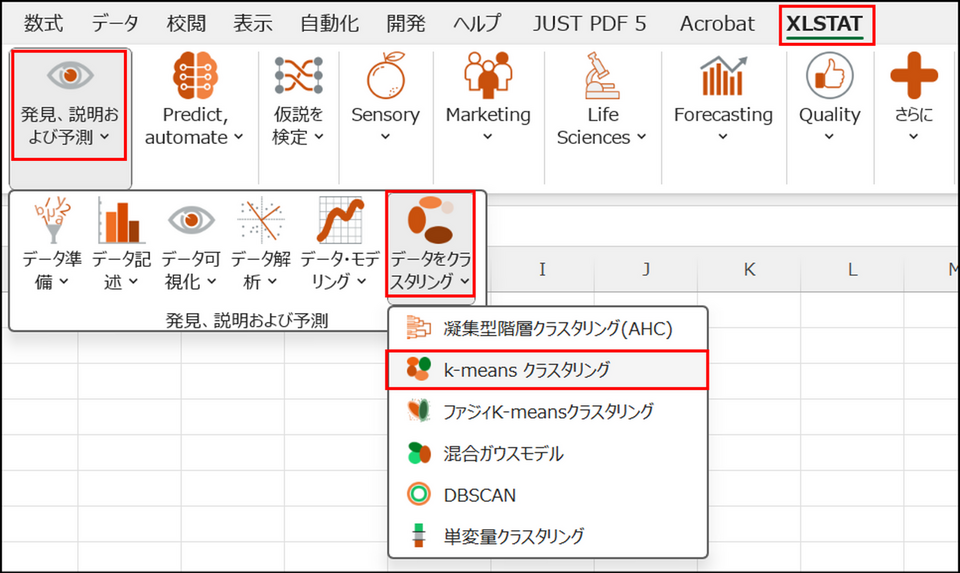Expand the データ準備 chevron

coord(64,282)
